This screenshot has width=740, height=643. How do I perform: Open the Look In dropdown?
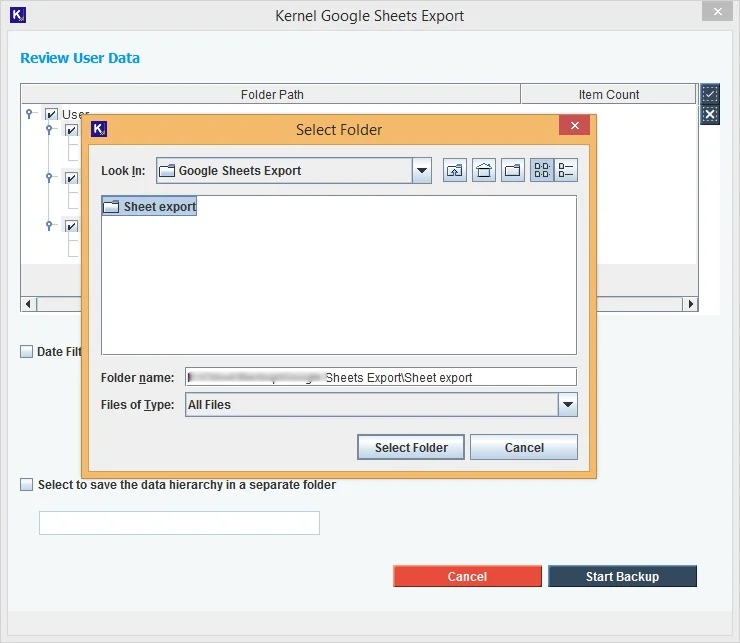tap(422, 171)
